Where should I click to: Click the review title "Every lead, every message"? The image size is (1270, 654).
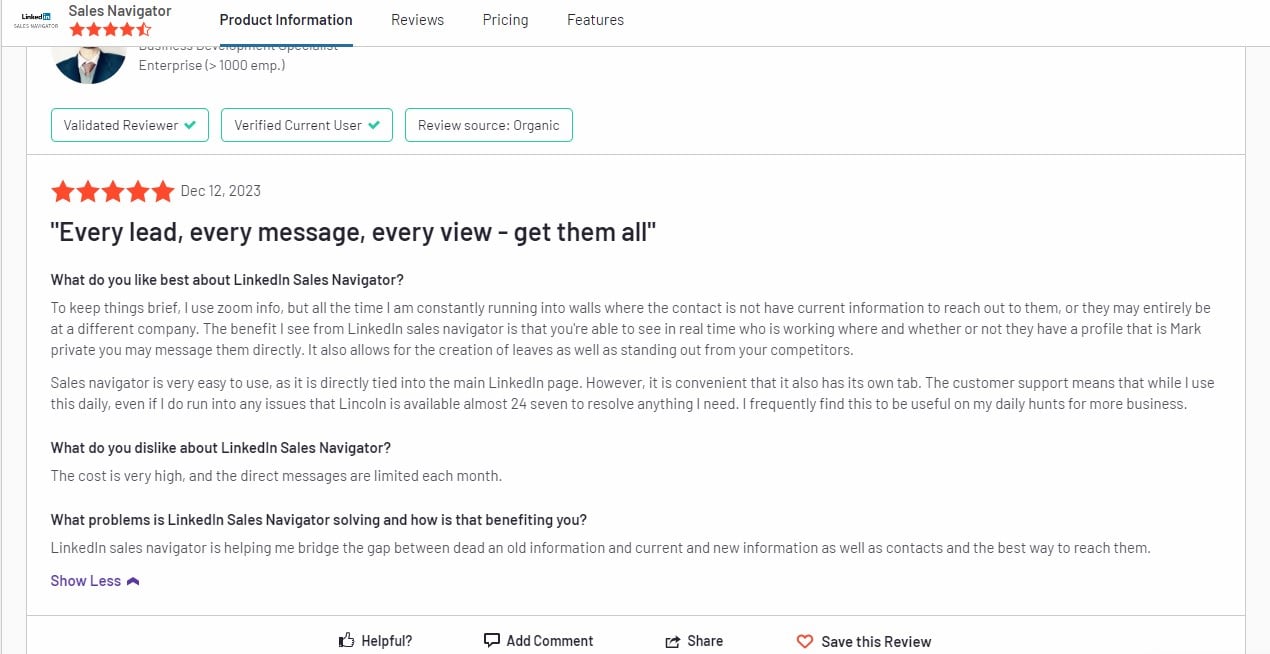(x=353, y=232)
